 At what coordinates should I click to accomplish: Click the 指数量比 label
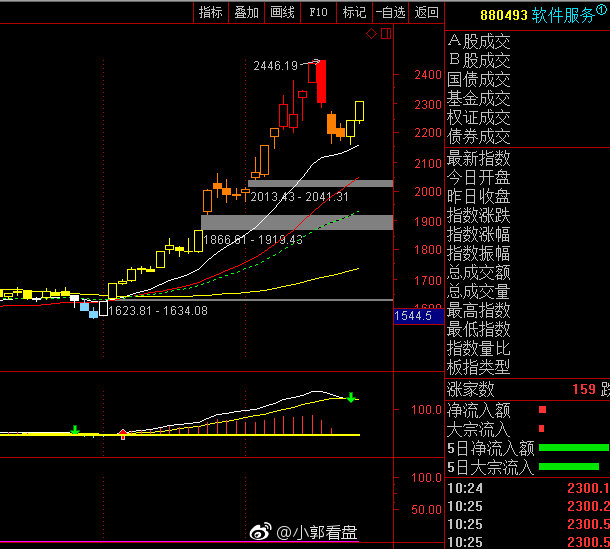click(479, 348)
